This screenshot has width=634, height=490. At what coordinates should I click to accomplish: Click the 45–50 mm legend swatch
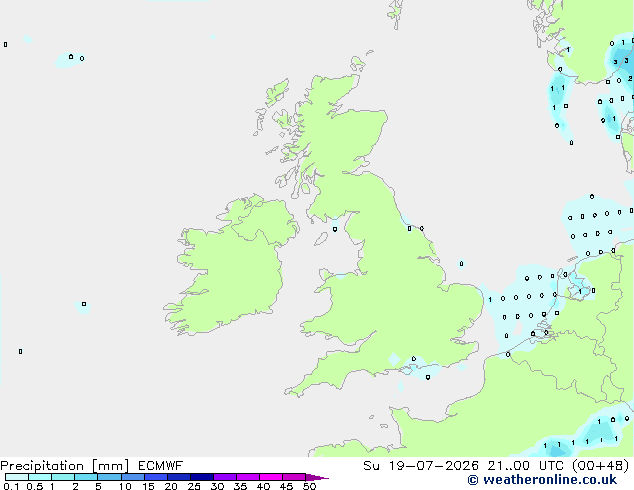coord(294,477)
